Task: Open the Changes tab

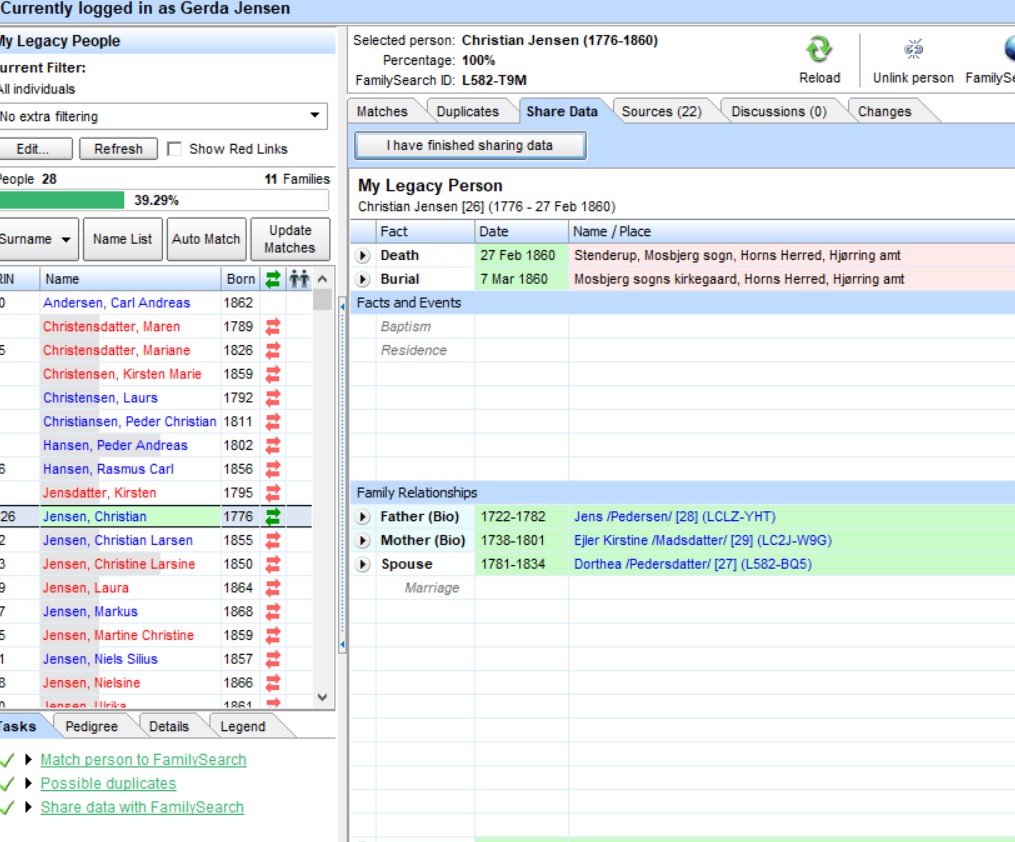Action: [x=884, y=111]
